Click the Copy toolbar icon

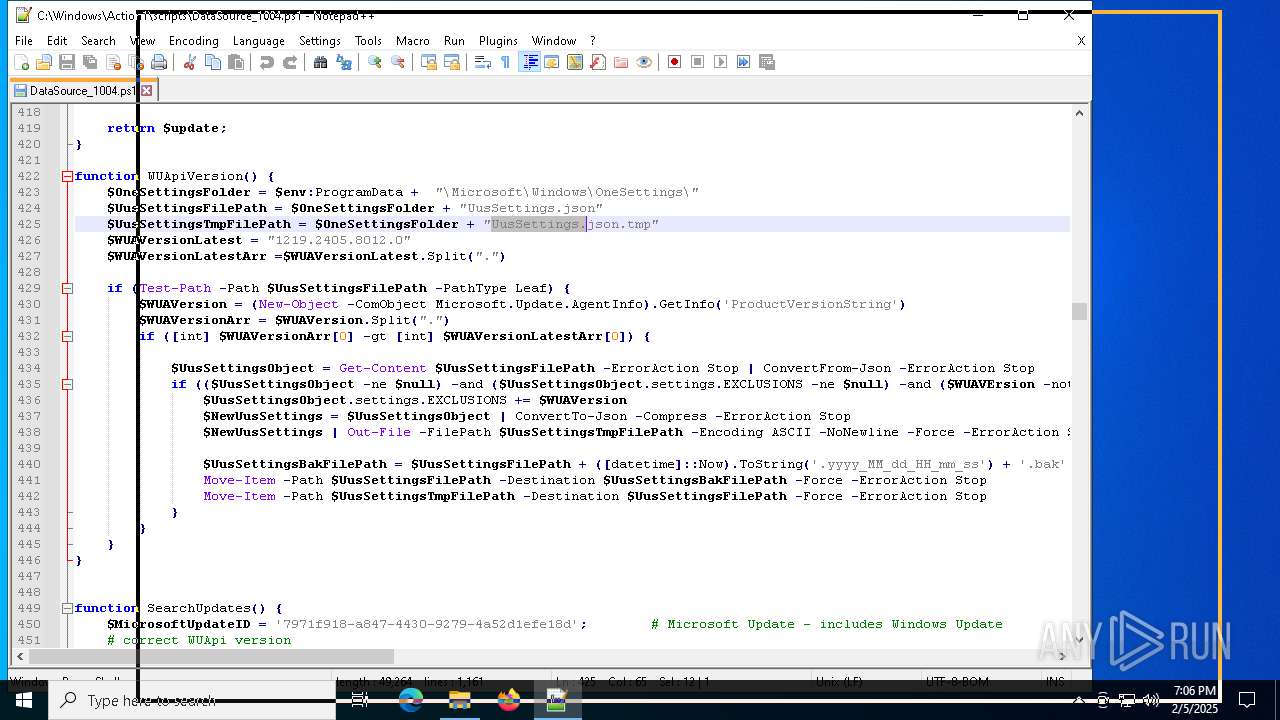click(212, 62)
